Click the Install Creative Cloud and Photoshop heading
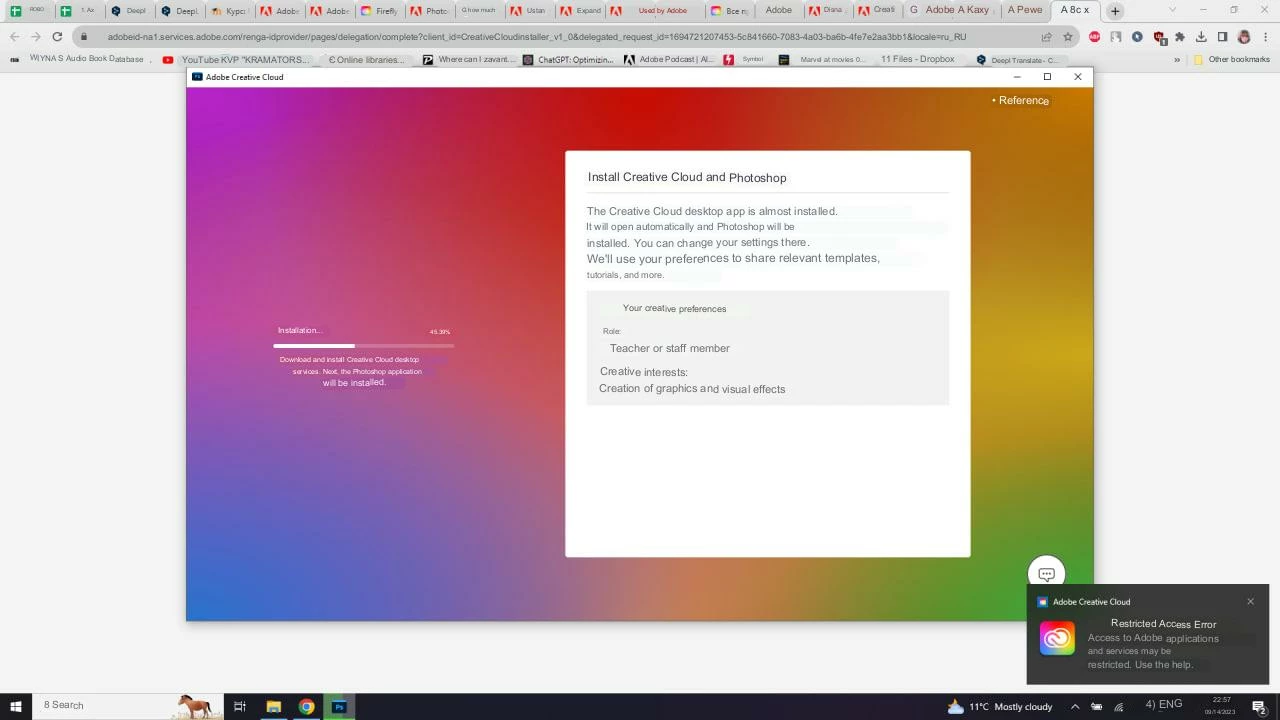 pos(687,177)
